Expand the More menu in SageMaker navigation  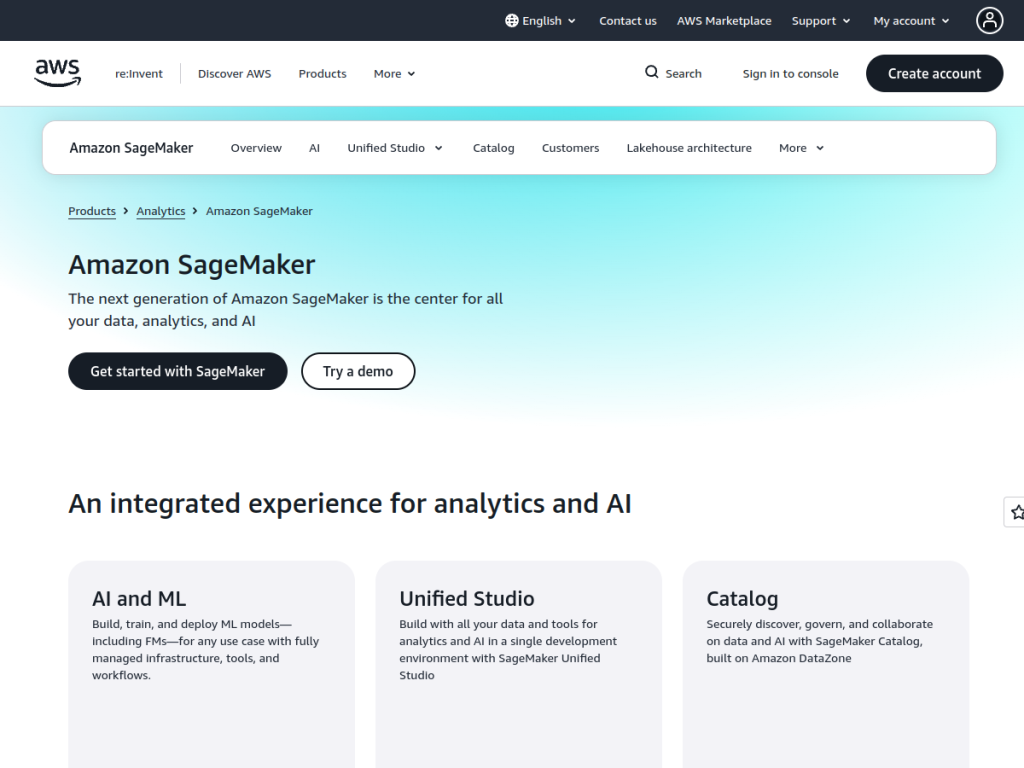click(801, 148)
